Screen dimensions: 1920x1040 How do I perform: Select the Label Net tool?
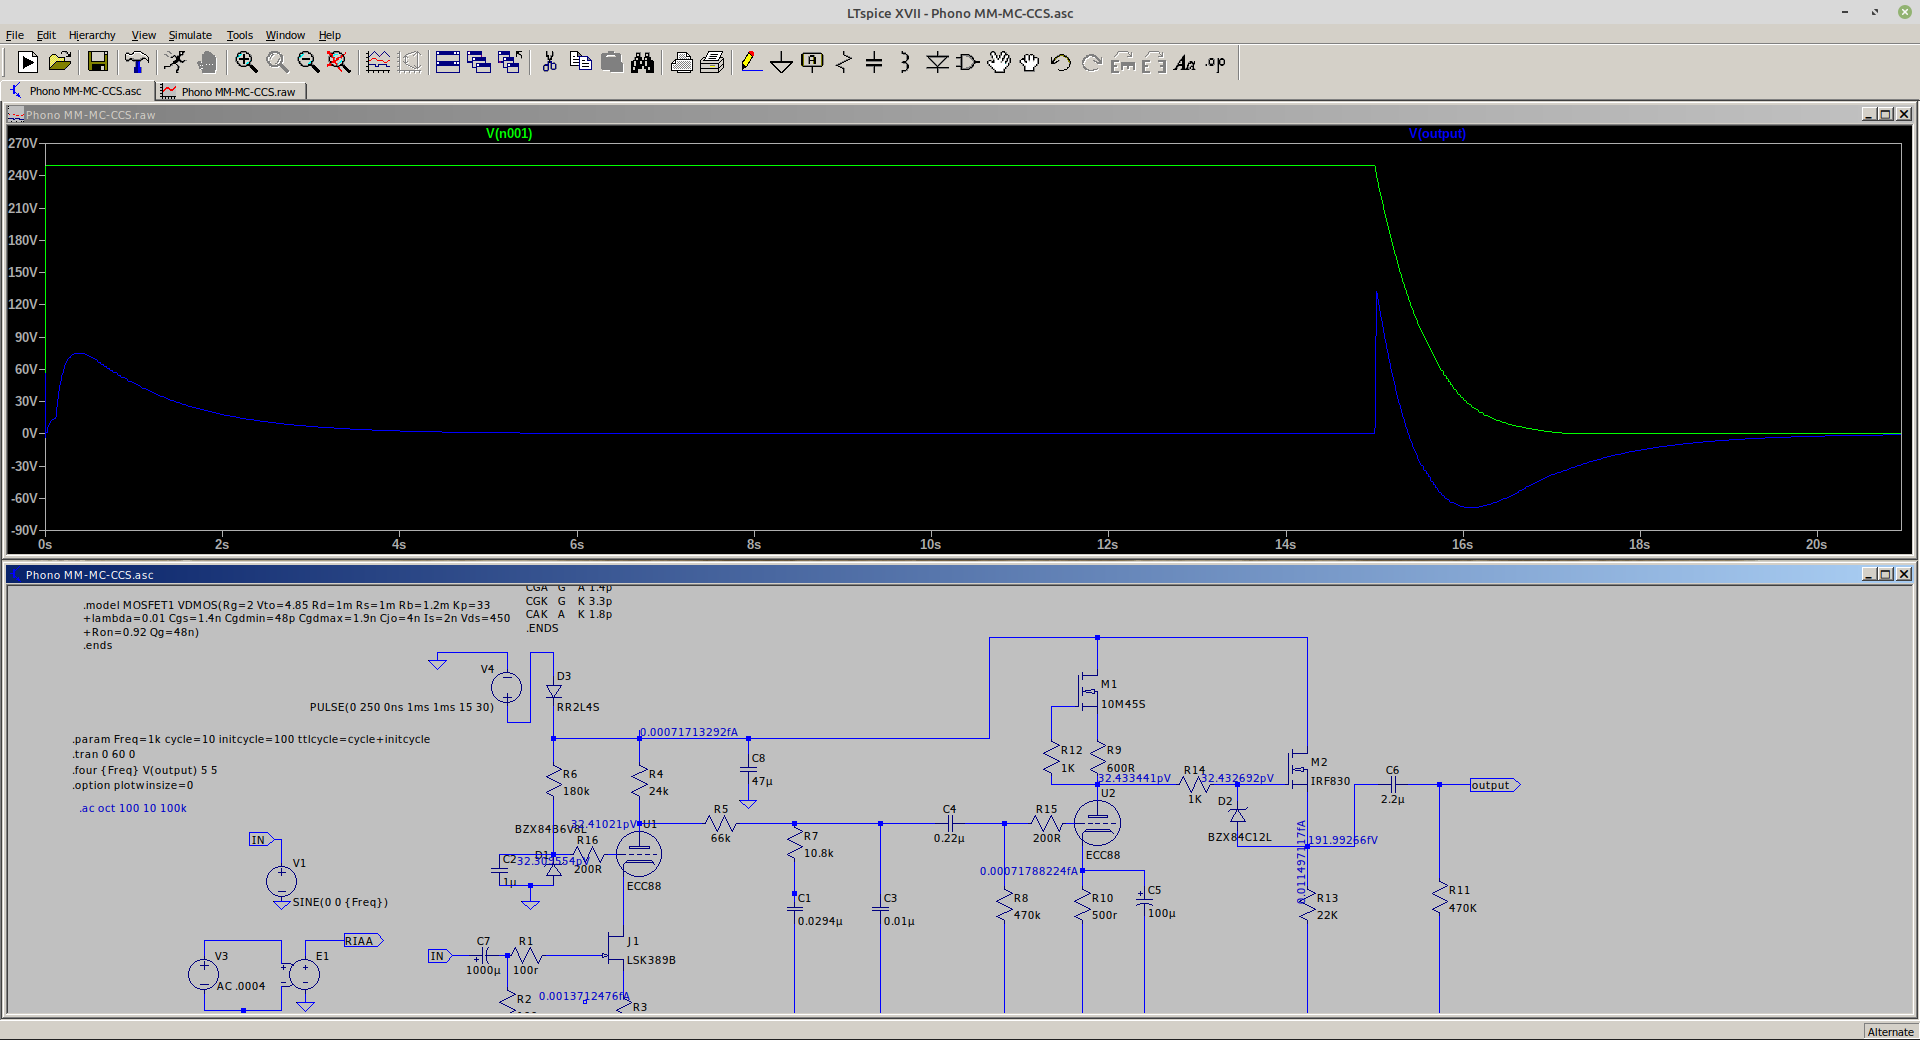[812, 62]
